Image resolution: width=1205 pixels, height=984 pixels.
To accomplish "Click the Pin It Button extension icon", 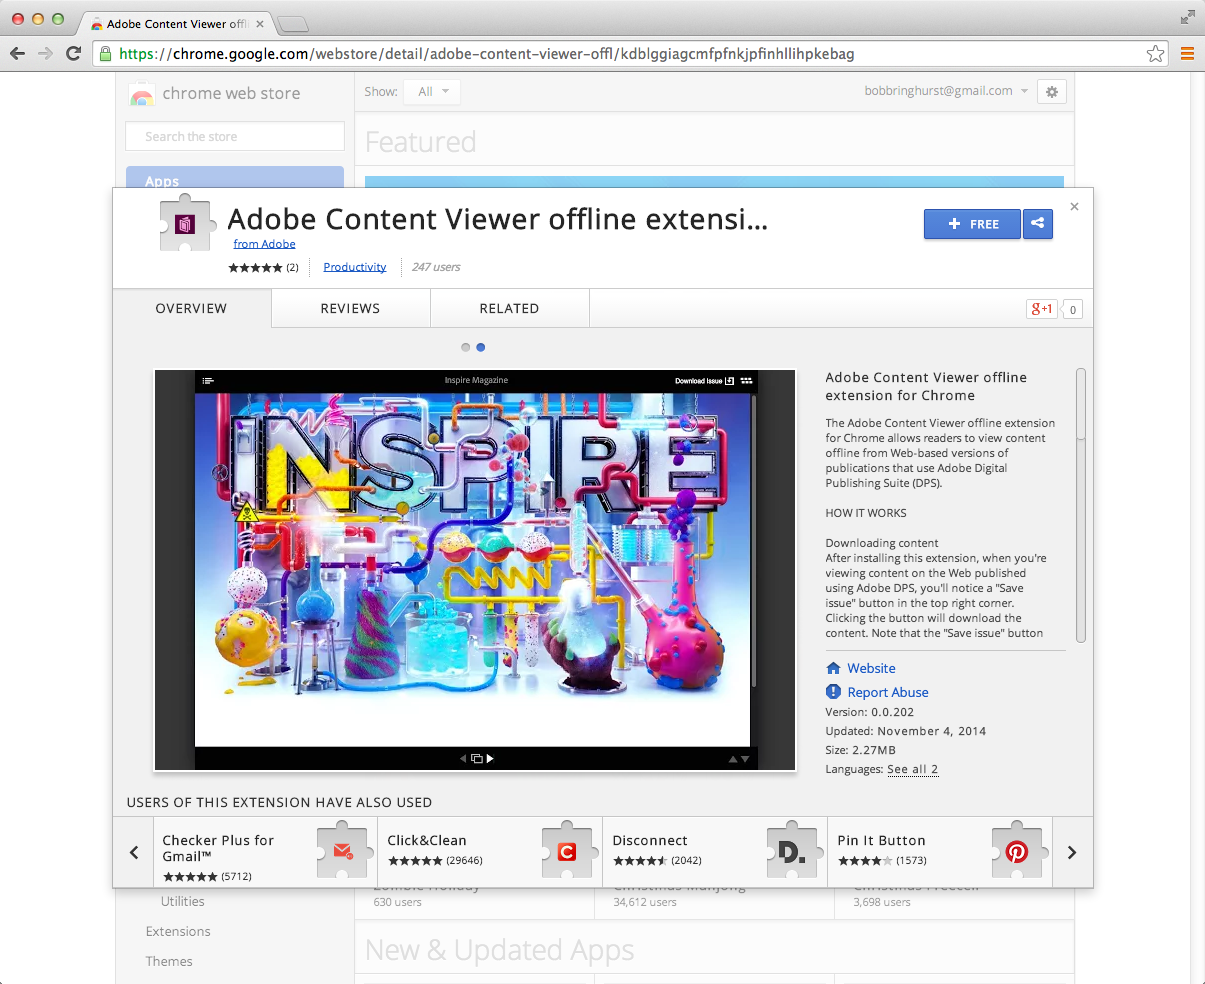I will [1018, 850].
